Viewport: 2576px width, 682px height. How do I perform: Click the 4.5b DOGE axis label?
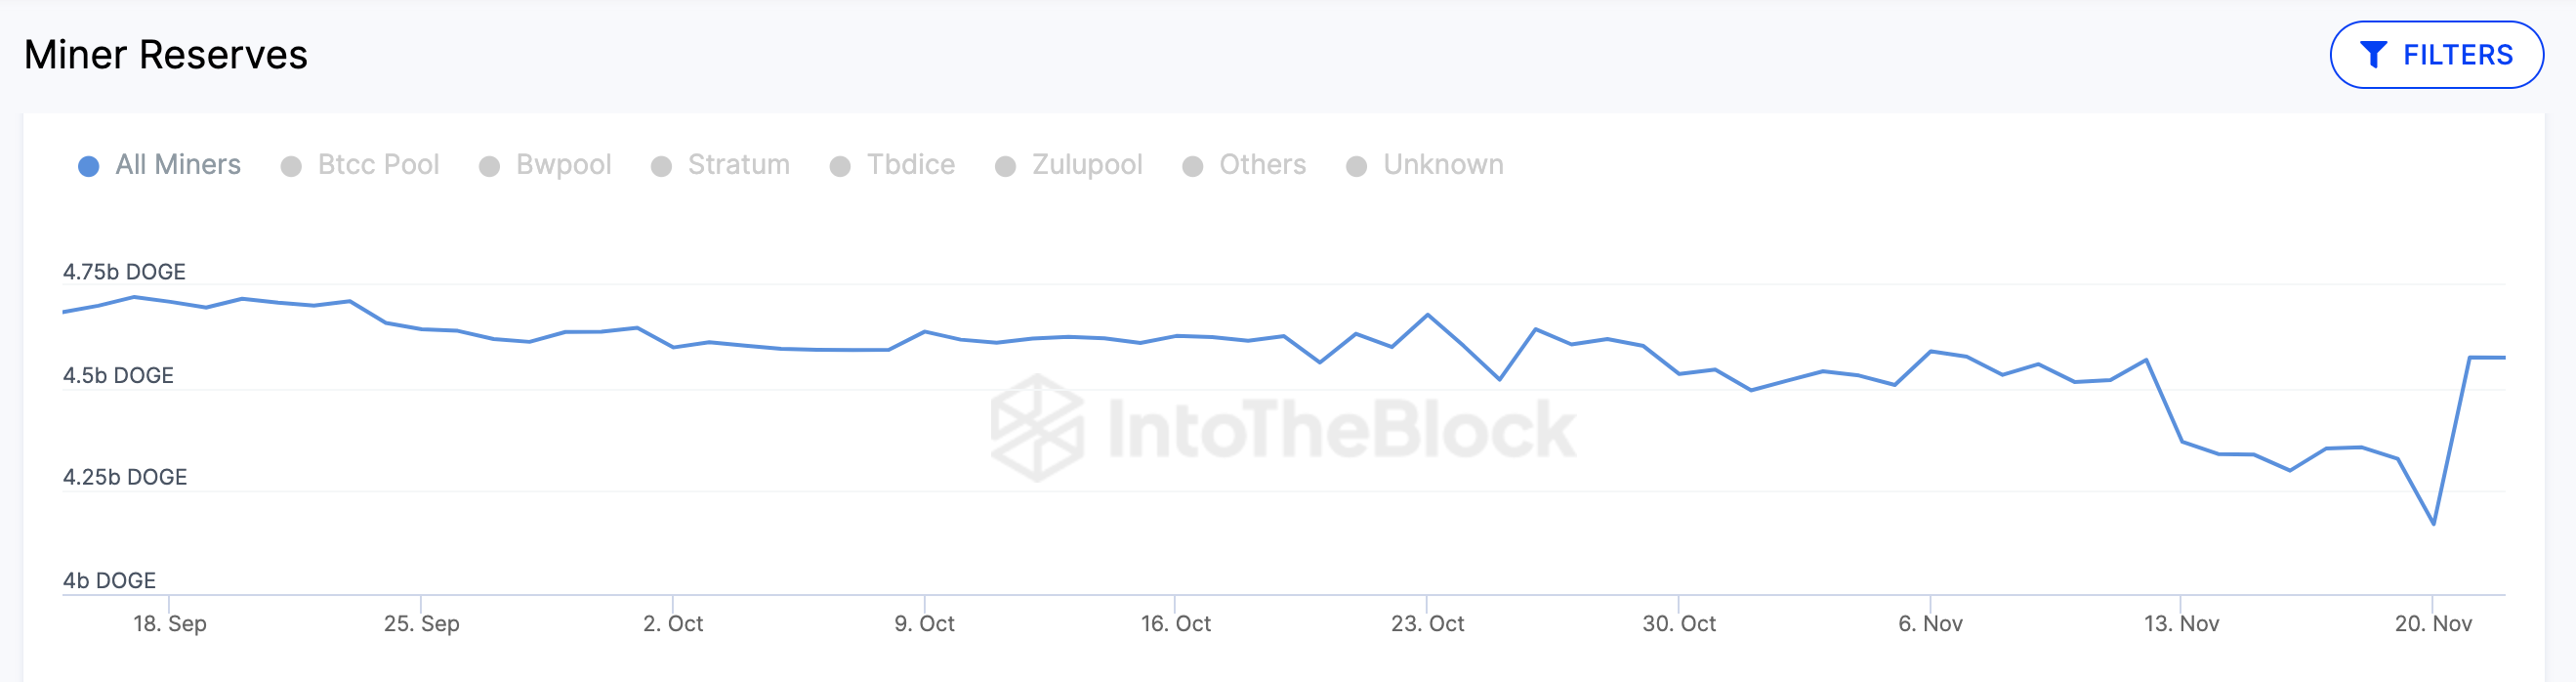pyautogui.click(x=118, y=376)
